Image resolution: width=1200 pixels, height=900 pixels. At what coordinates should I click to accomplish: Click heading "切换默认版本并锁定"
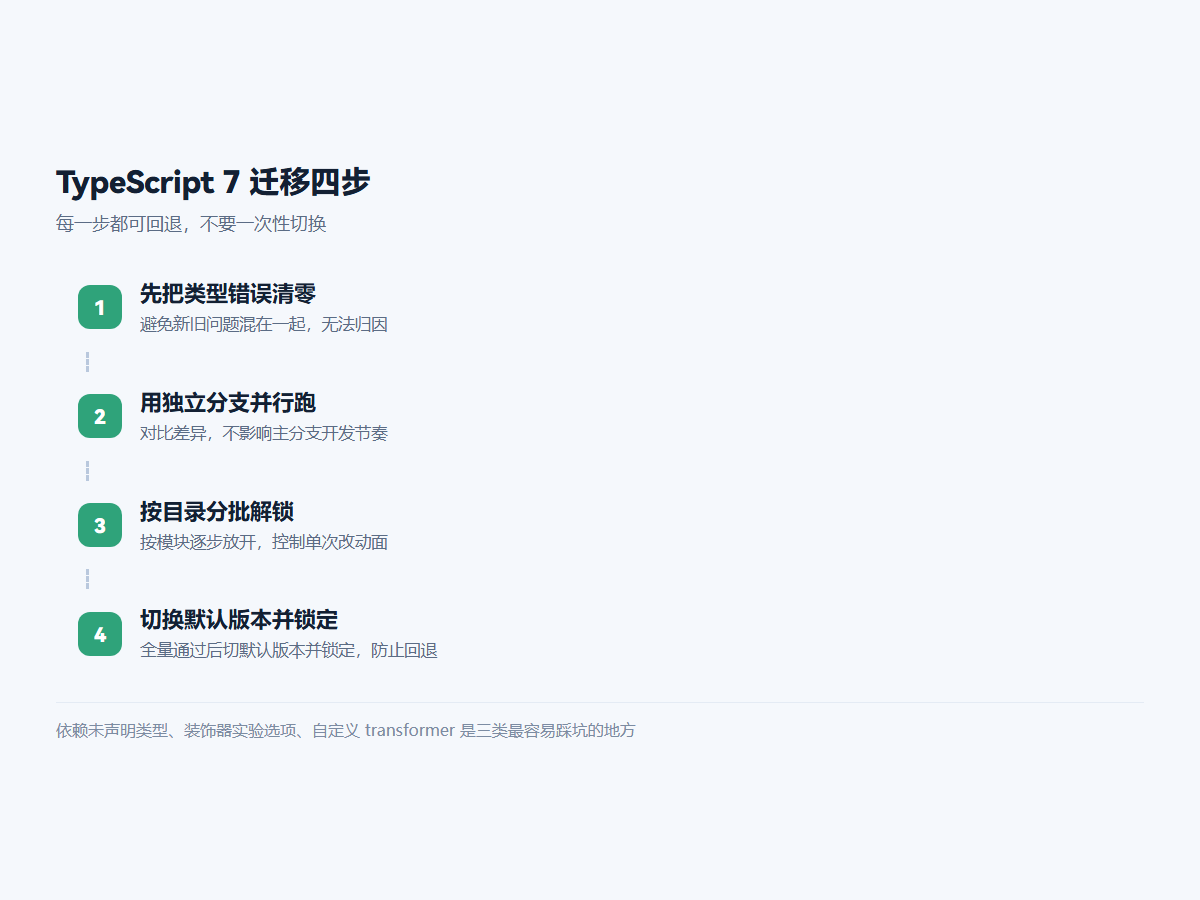click(239, 619)
